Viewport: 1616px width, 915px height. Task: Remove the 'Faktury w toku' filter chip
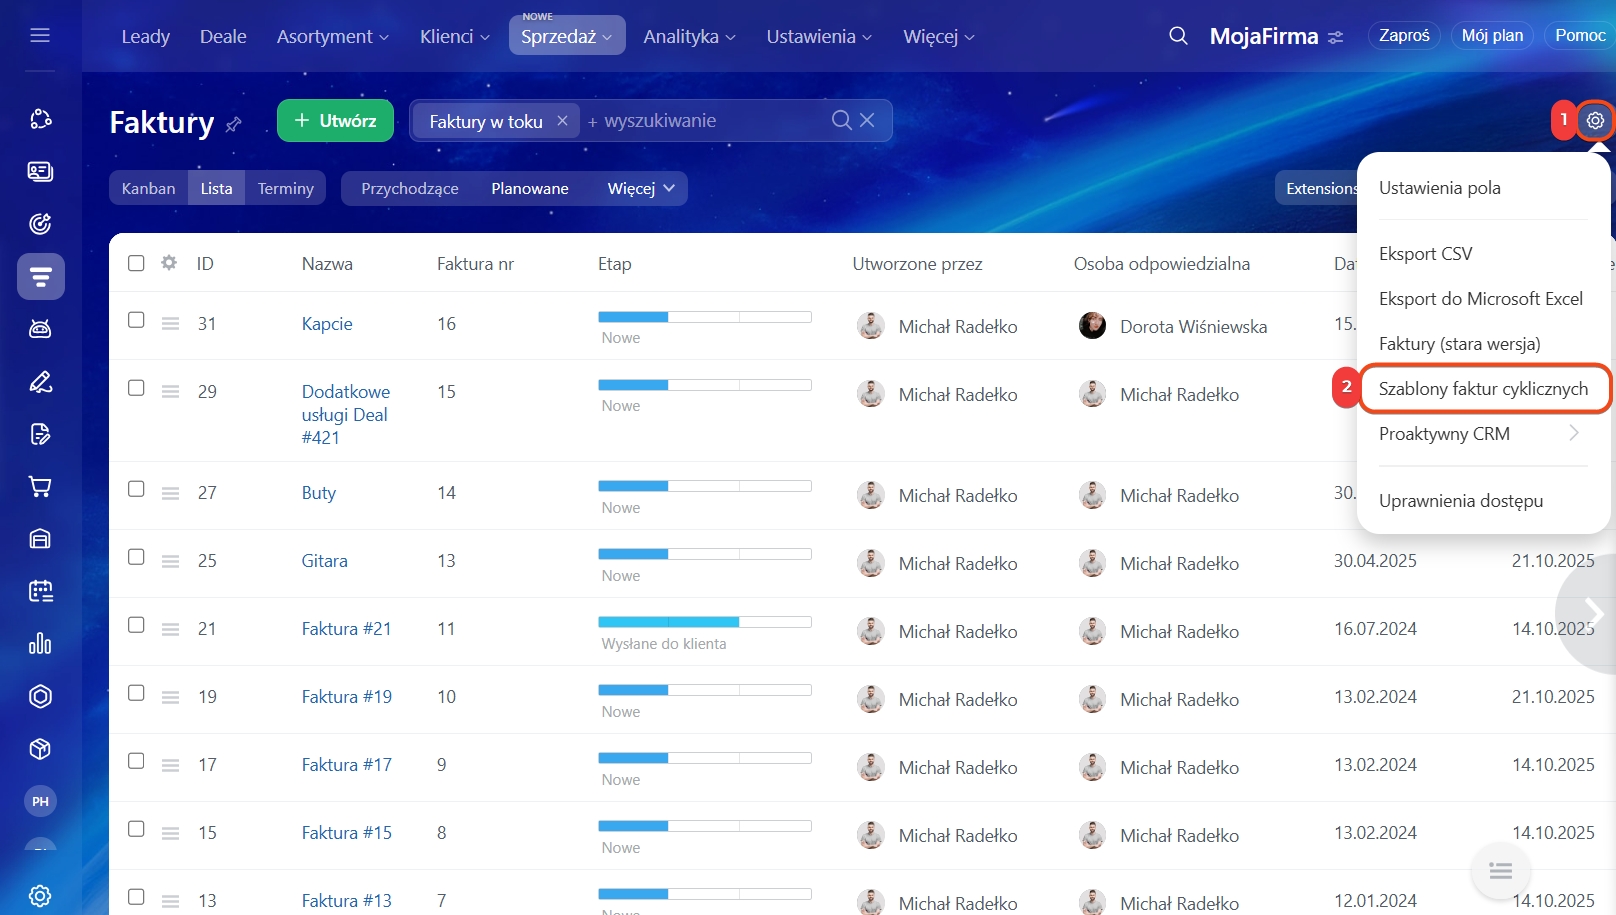pyautogui.click(x=562, y=121)
